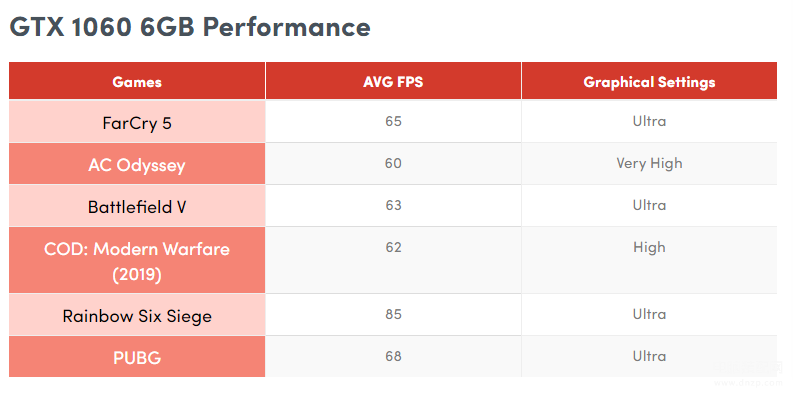Select the AC Odyssey FPS value 60
The image size is (793, 396).
[x=393, y=163]
